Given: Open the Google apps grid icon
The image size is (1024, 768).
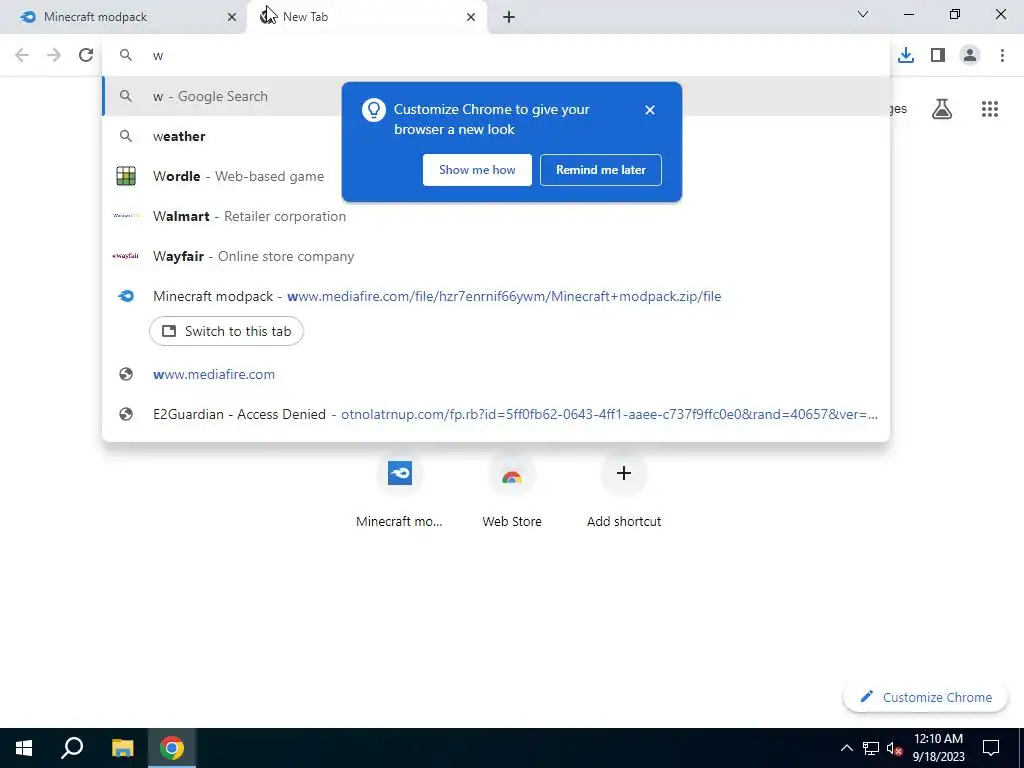Looking at the screenshot, I should click(989, 109).
